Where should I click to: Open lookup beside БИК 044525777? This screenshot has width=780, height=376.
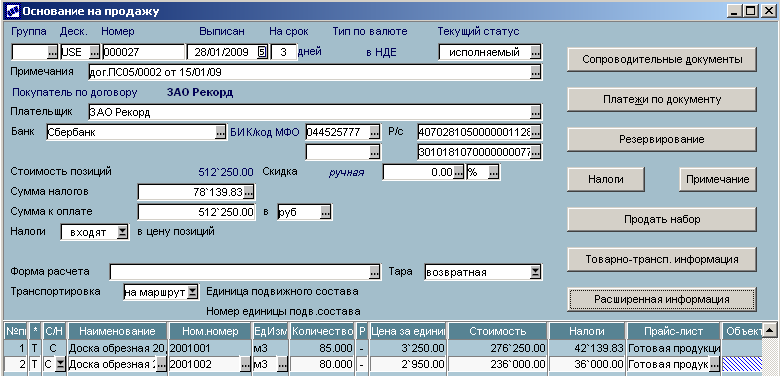(374, 133)
